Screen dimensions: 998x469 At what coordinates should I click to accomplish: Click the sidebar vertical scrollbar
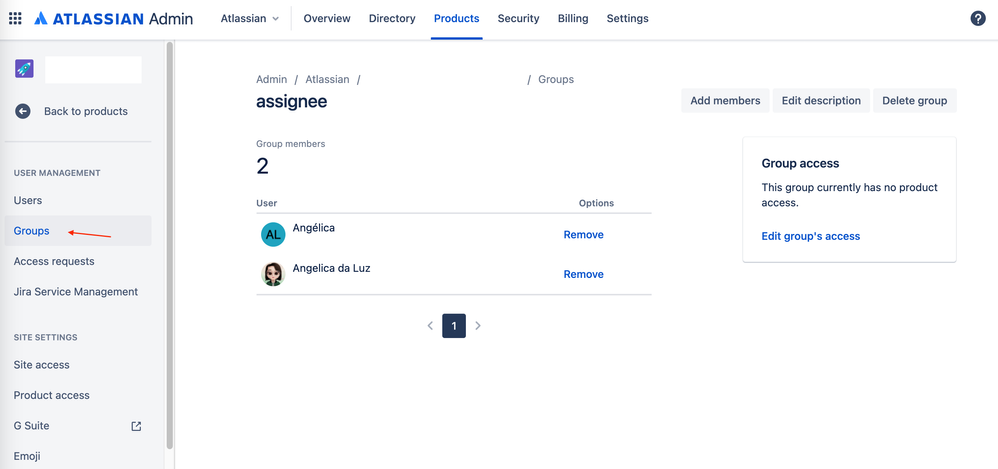pos(169,246)
